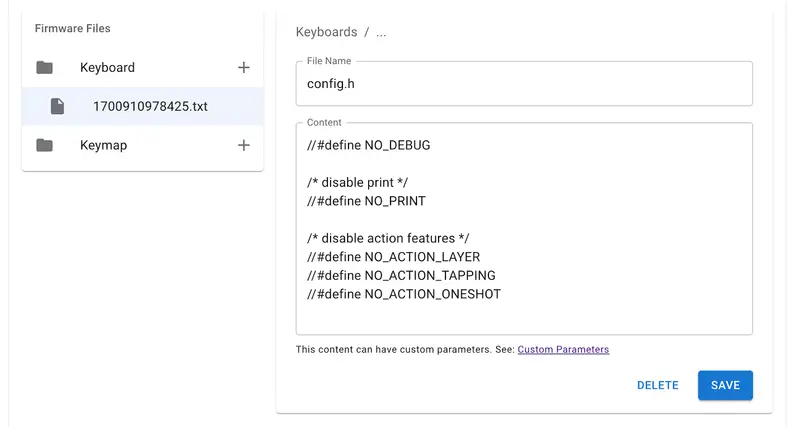Click the Keyboard folder icon
The image size is (800, 427).
44,68
